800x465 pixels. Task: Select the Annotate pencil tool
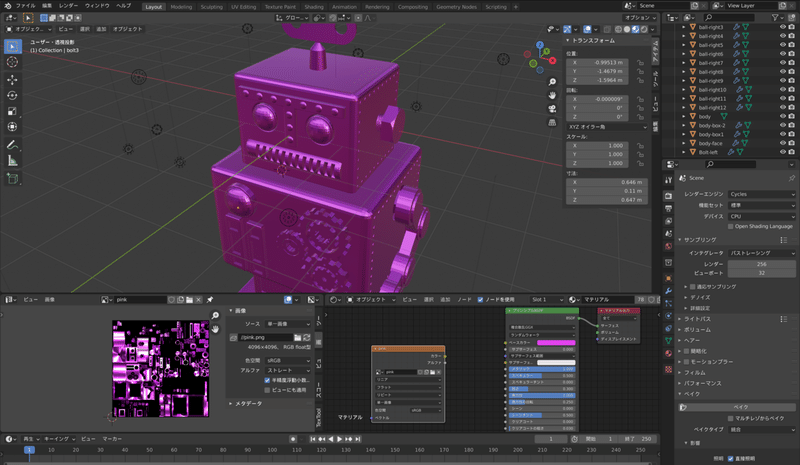pyautogui.click(x=12, y=145)
